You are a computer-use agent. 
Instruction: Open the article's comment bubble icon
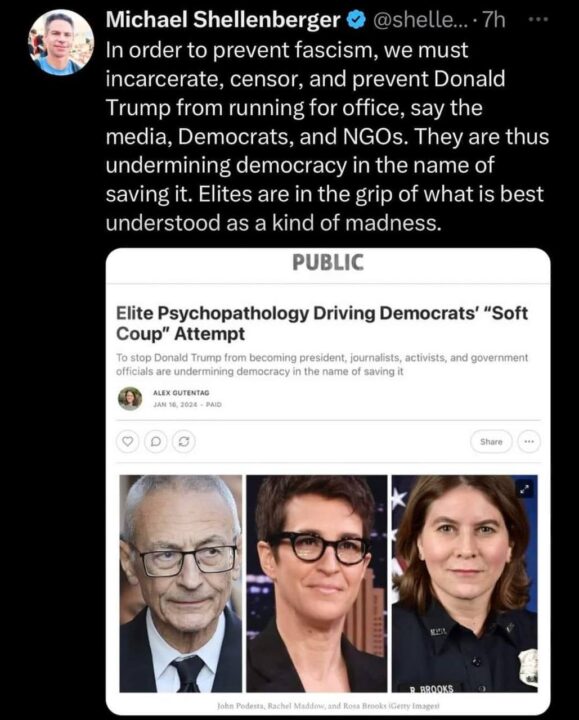click(x=156, y=442)
